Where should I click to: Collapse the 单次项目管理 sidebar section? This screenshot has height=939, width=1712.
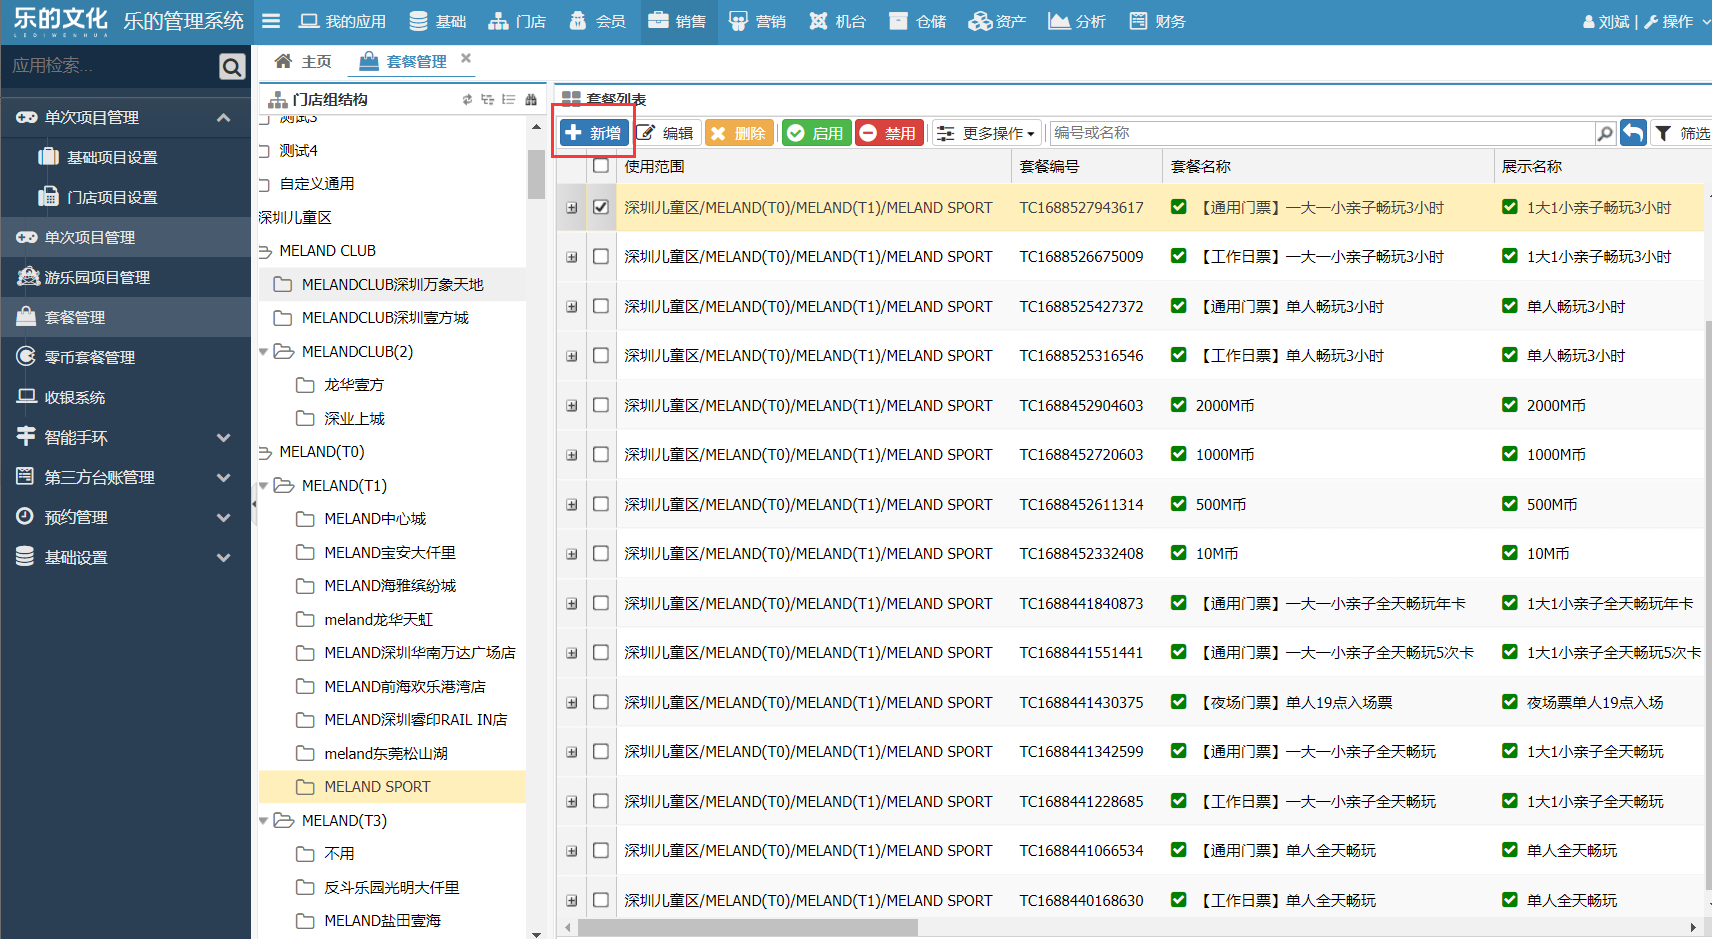point(223,117)
